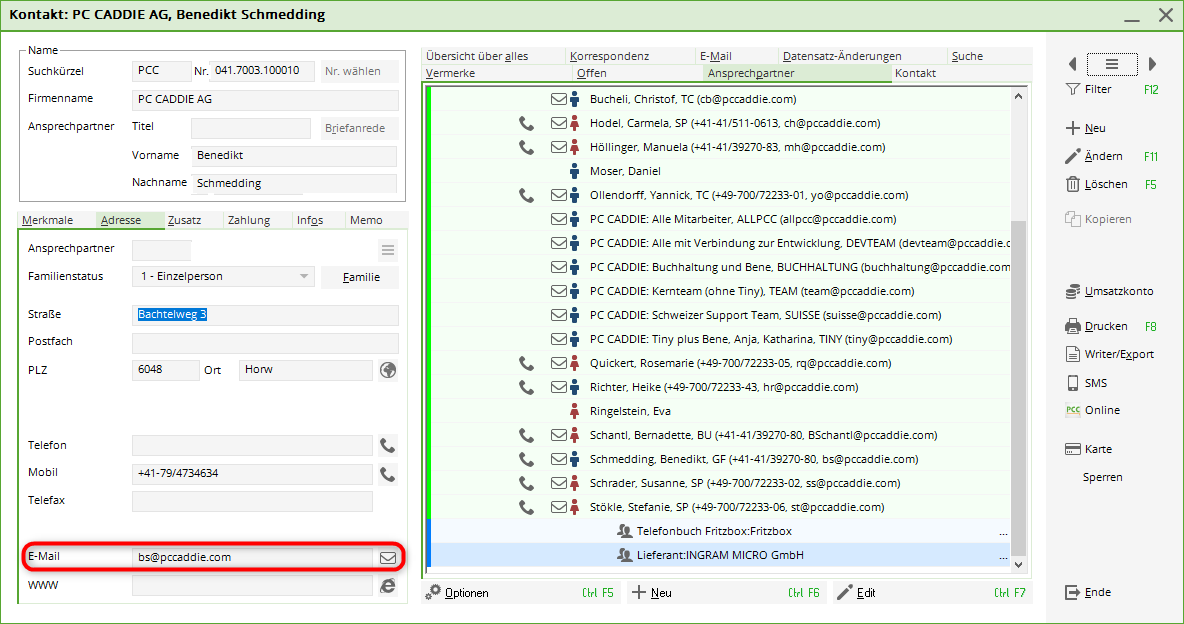Click the envelope icon beside E-Mail field
This screenshot has width=1184, height=624.
388,558
